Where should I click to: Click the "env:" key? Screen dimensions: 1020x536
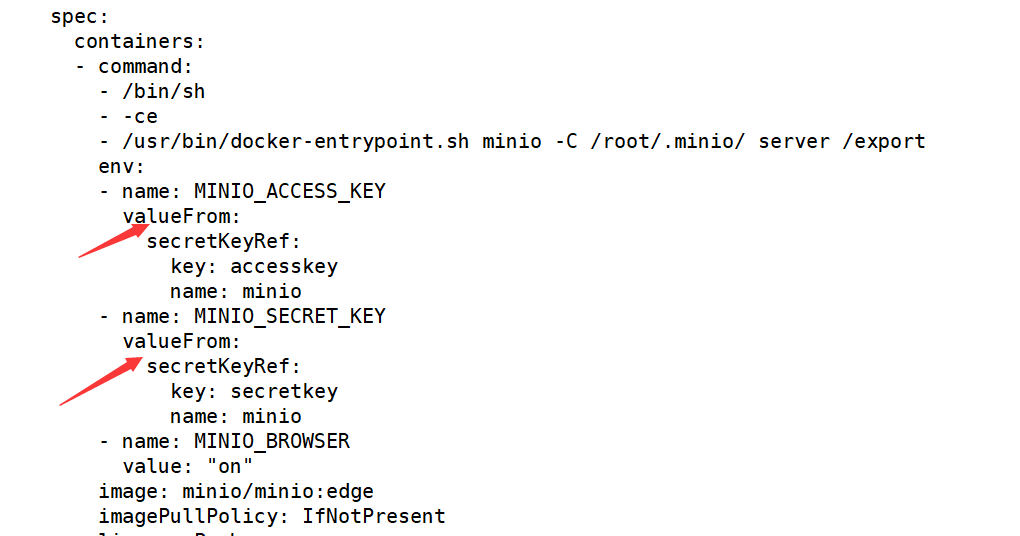tap(121, 166)
